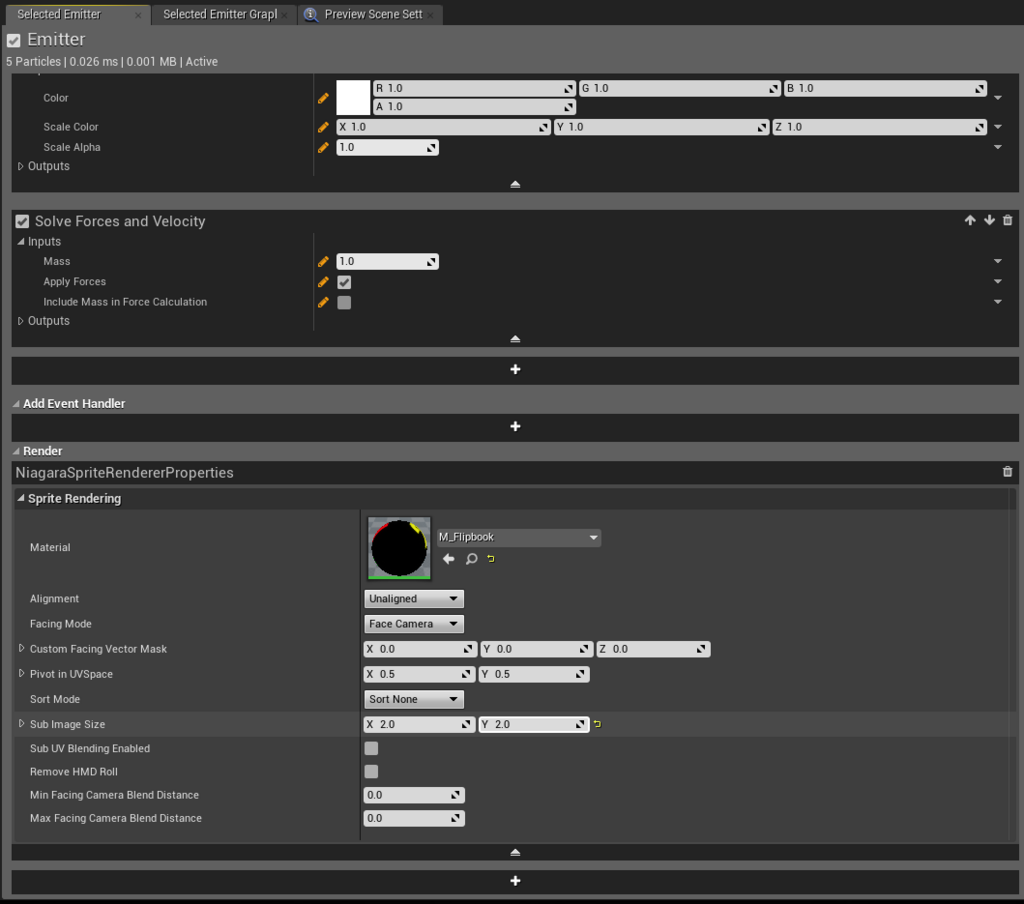Click the pencil icon beside Scale Alpha

[323, 148]
